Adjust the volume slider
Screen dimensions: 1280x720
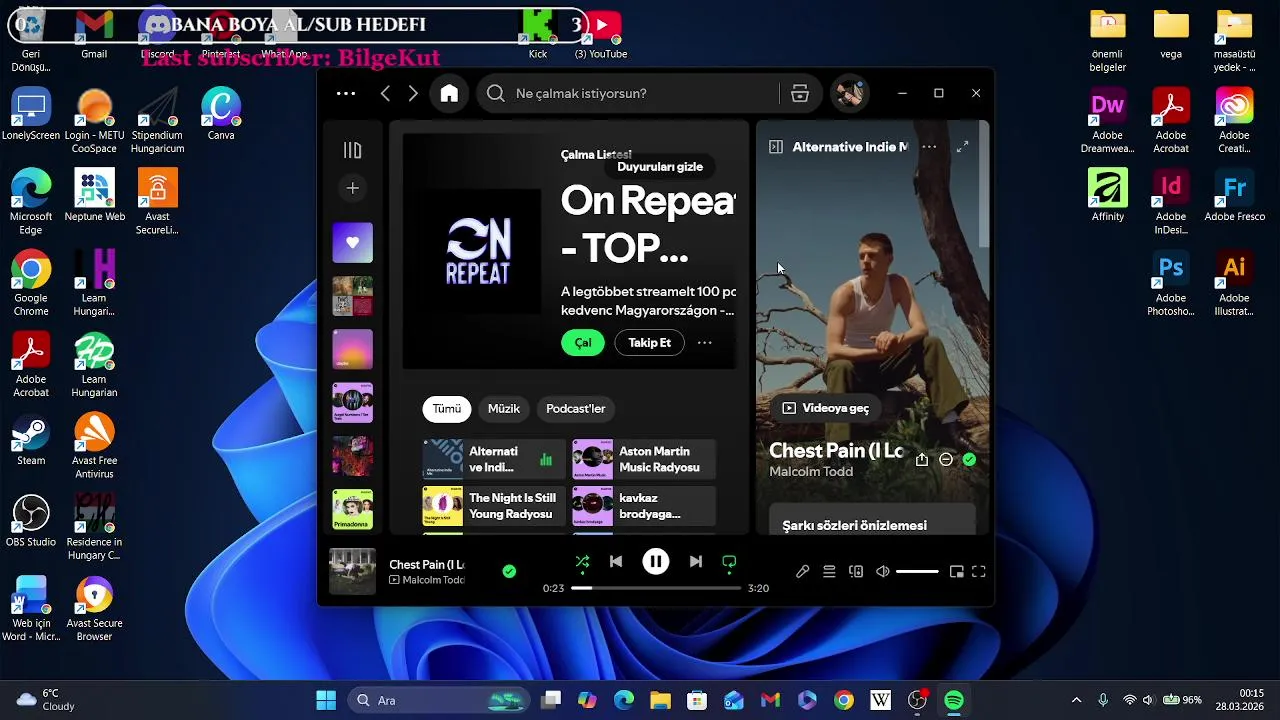pos(917,572)
